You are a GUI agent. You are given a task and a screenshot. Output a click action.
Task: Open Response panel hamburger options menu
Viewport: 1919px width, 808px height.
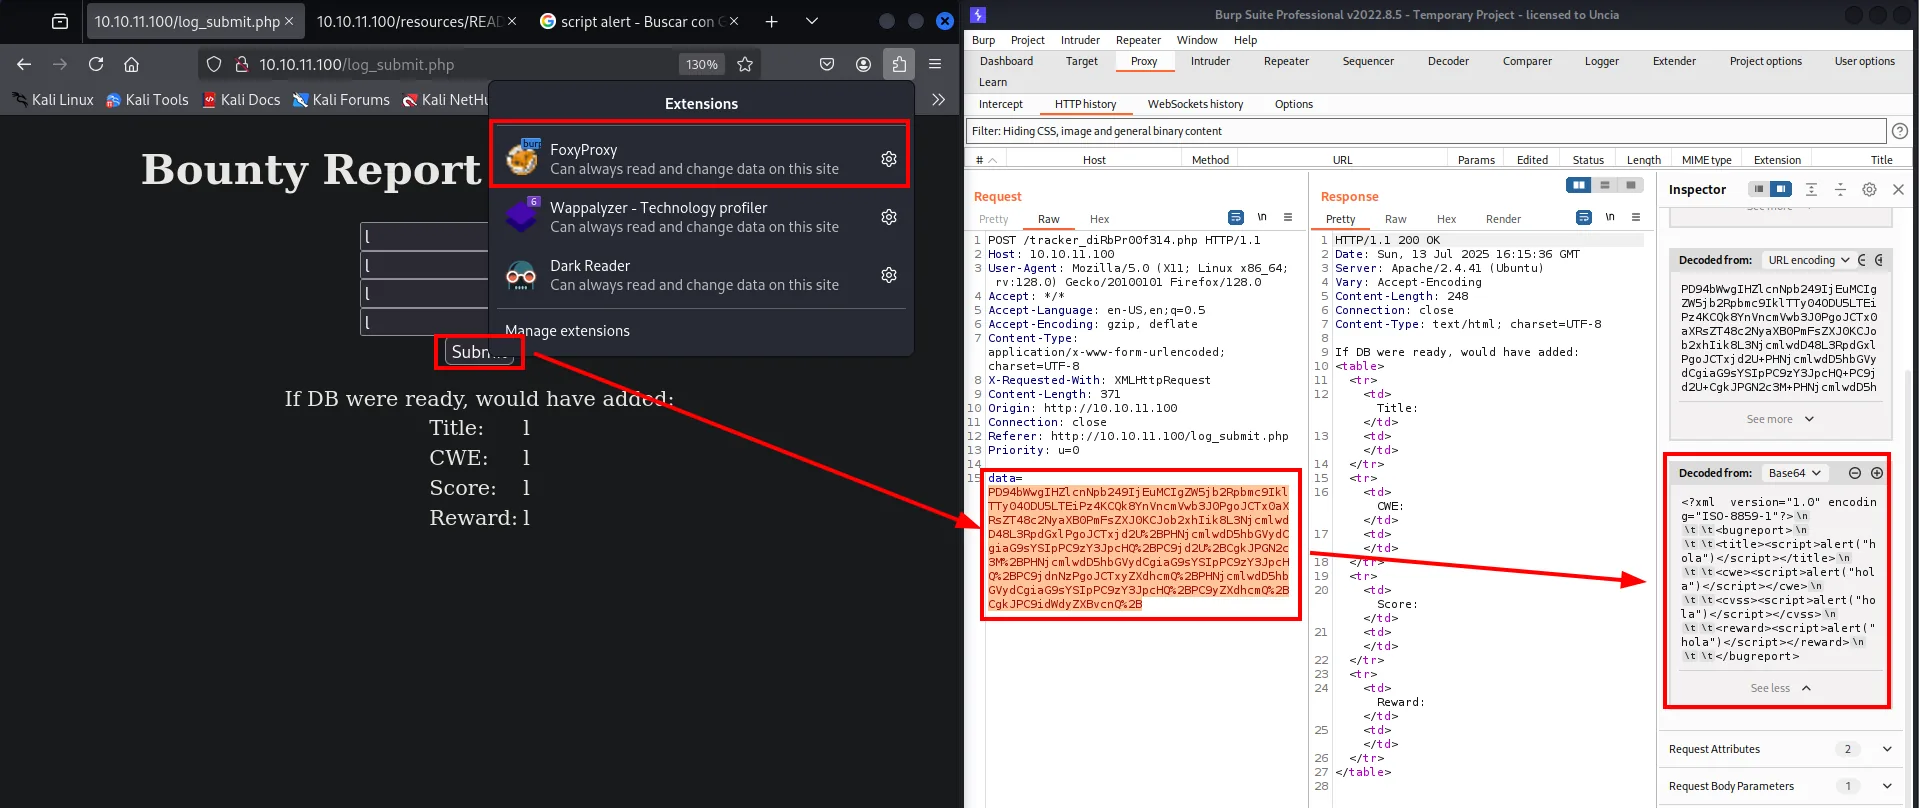1636,218
